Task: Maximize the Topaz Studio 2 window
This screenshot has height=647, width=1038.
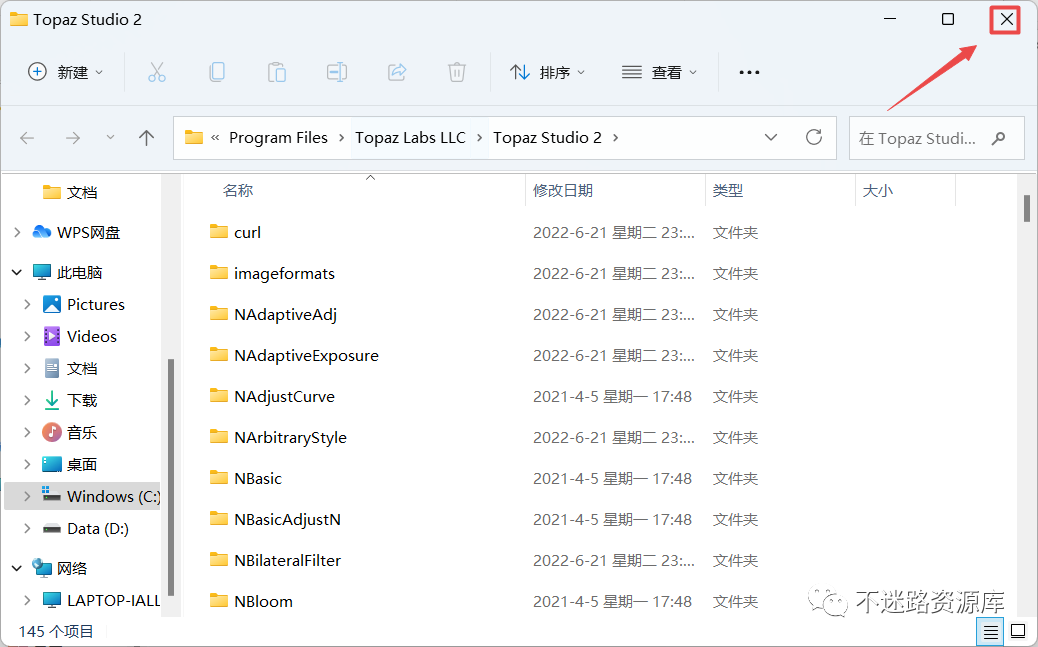Action: [948, 19]
